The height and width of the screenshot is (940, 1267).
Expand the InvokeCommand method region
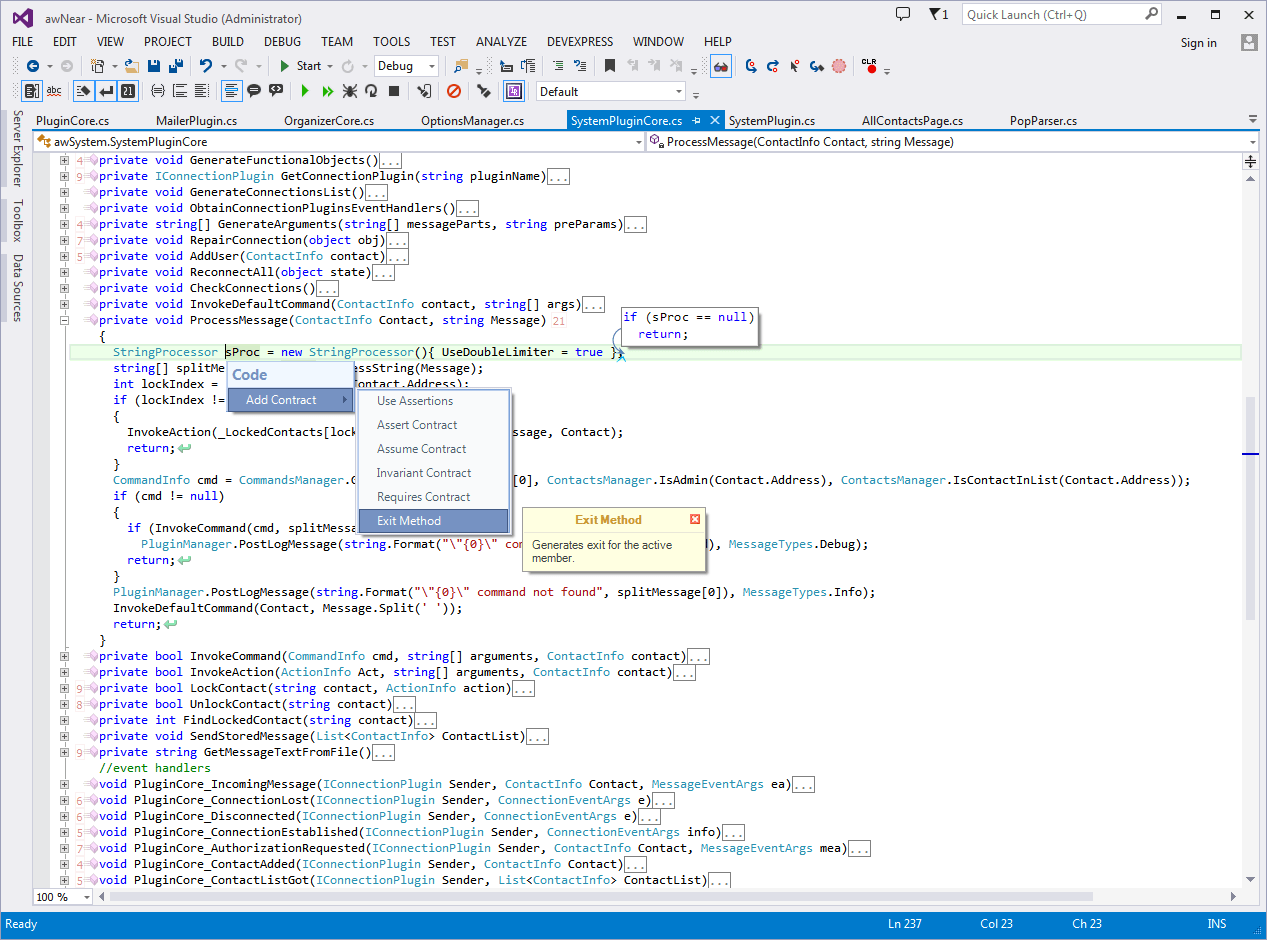click(x=64, y=656)
